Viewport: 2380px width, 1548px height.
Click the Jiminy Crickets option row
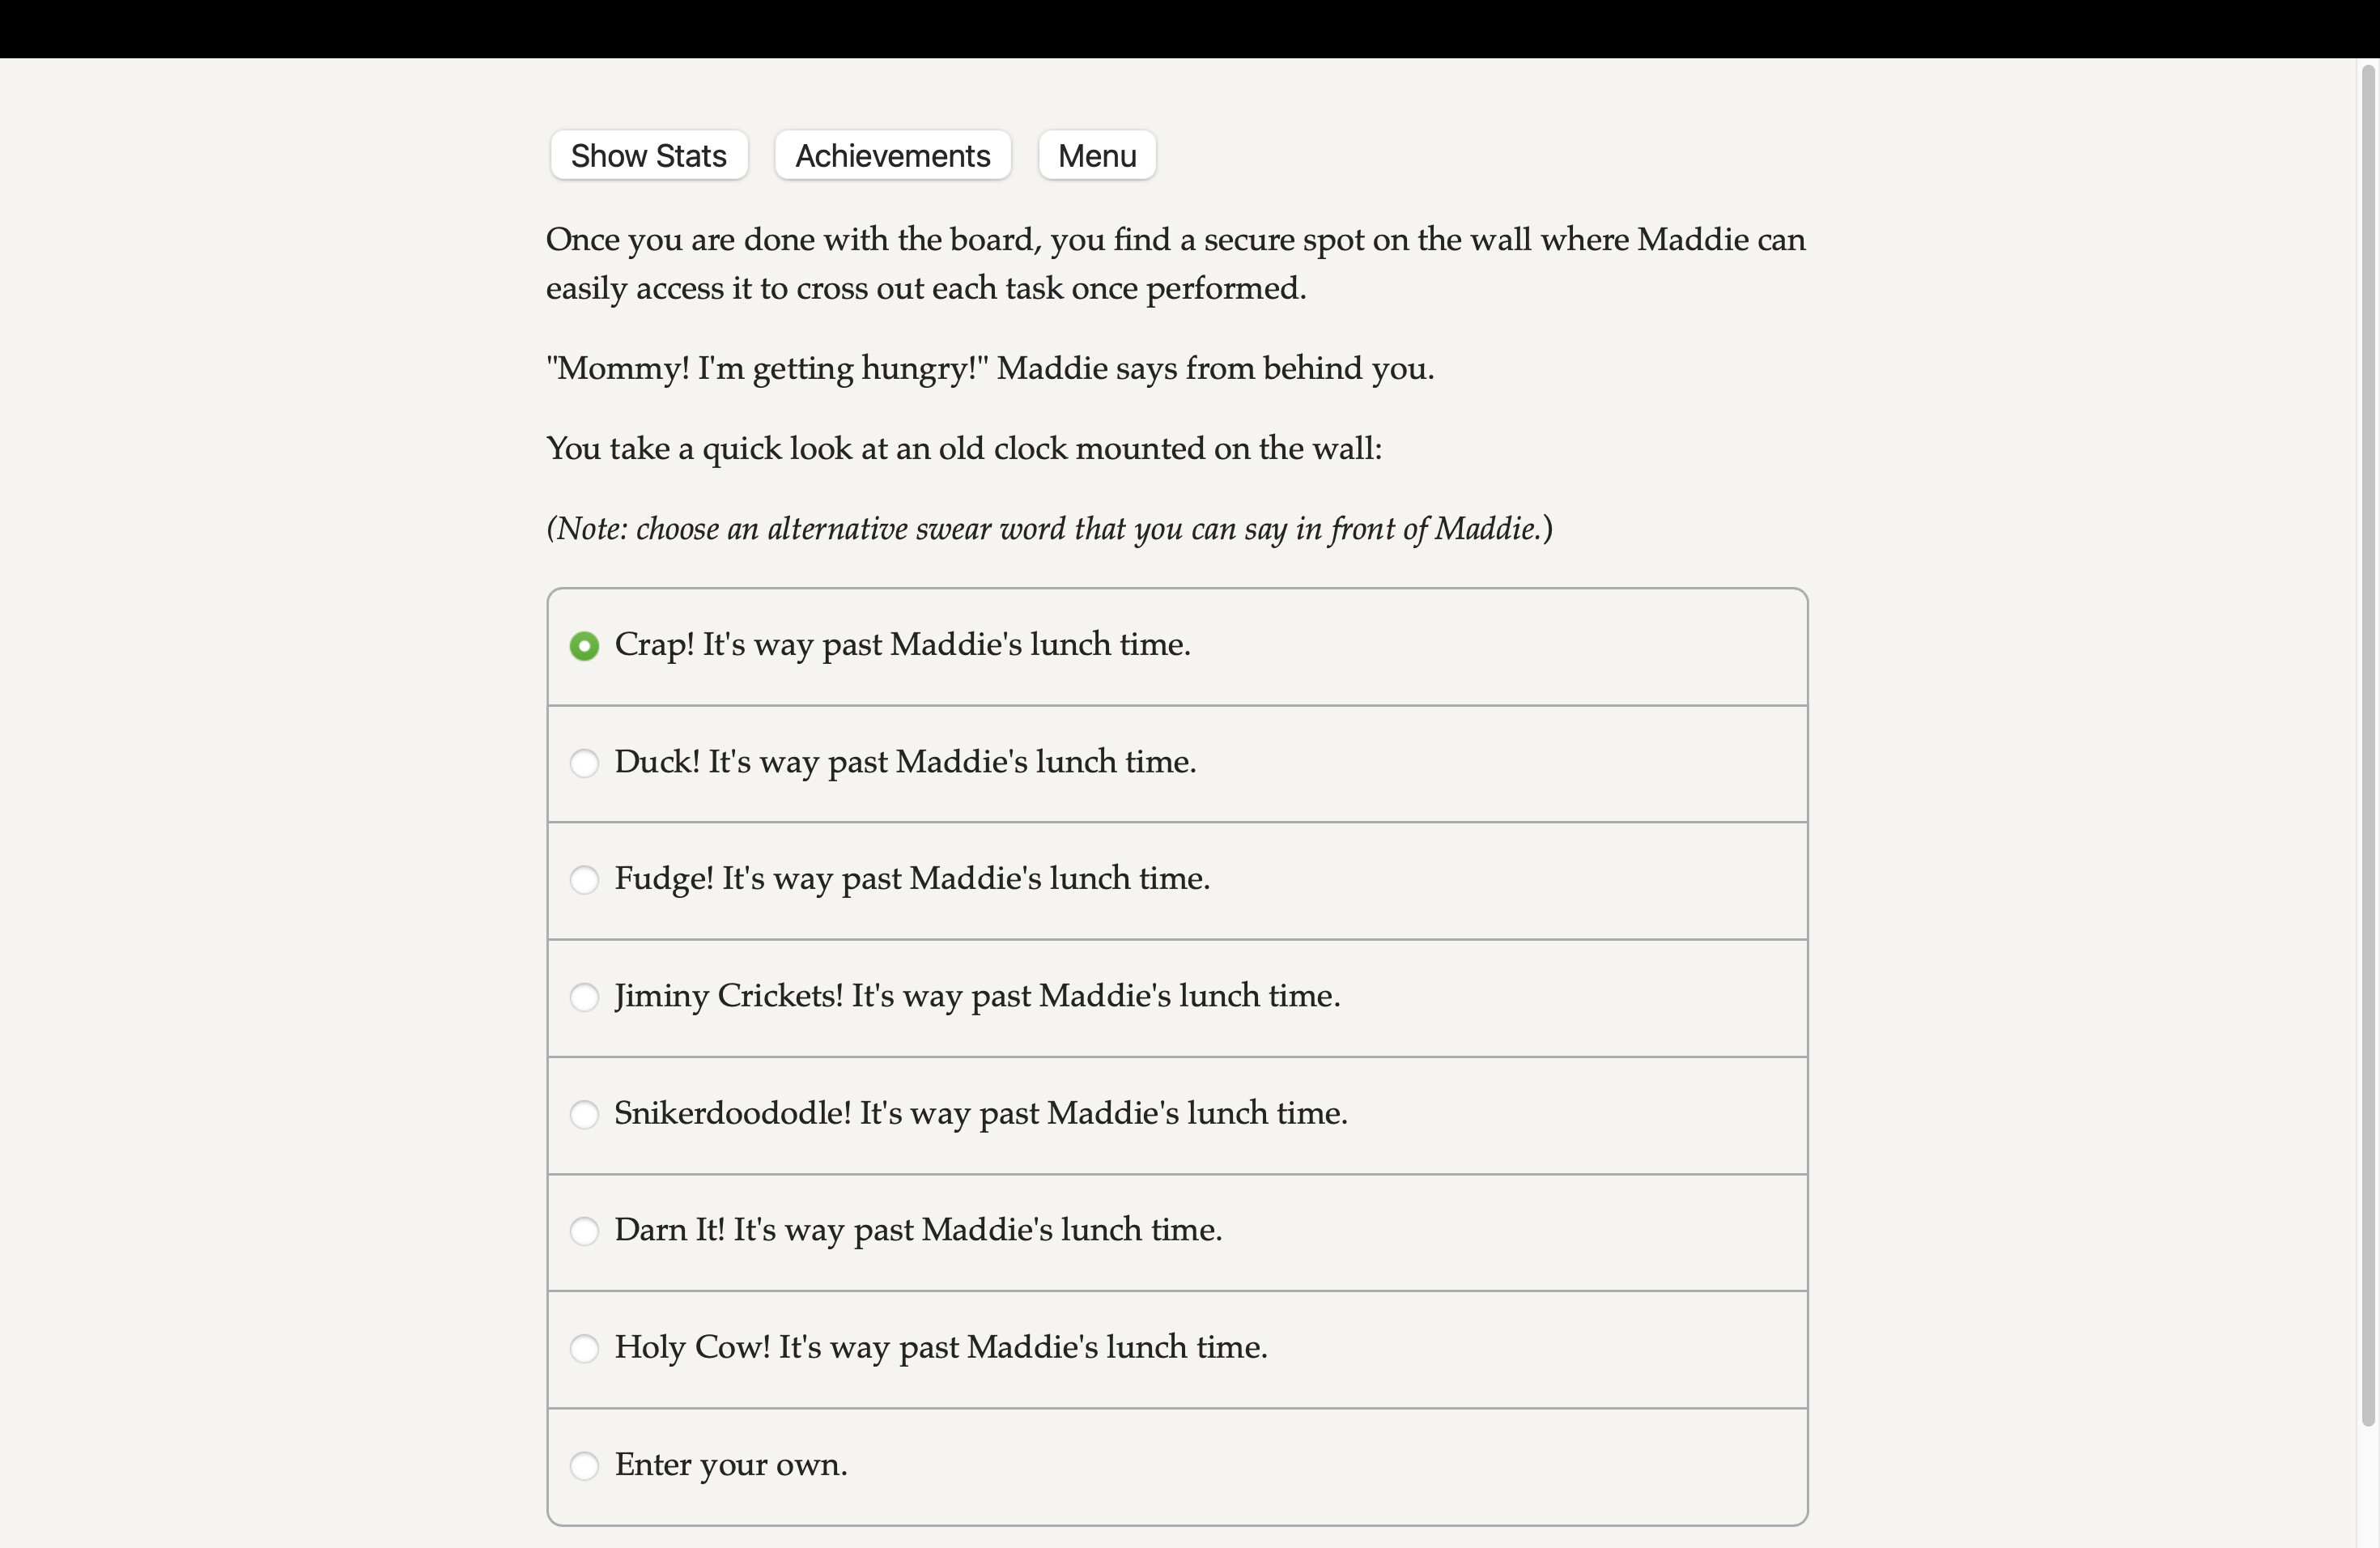(977, 997)
